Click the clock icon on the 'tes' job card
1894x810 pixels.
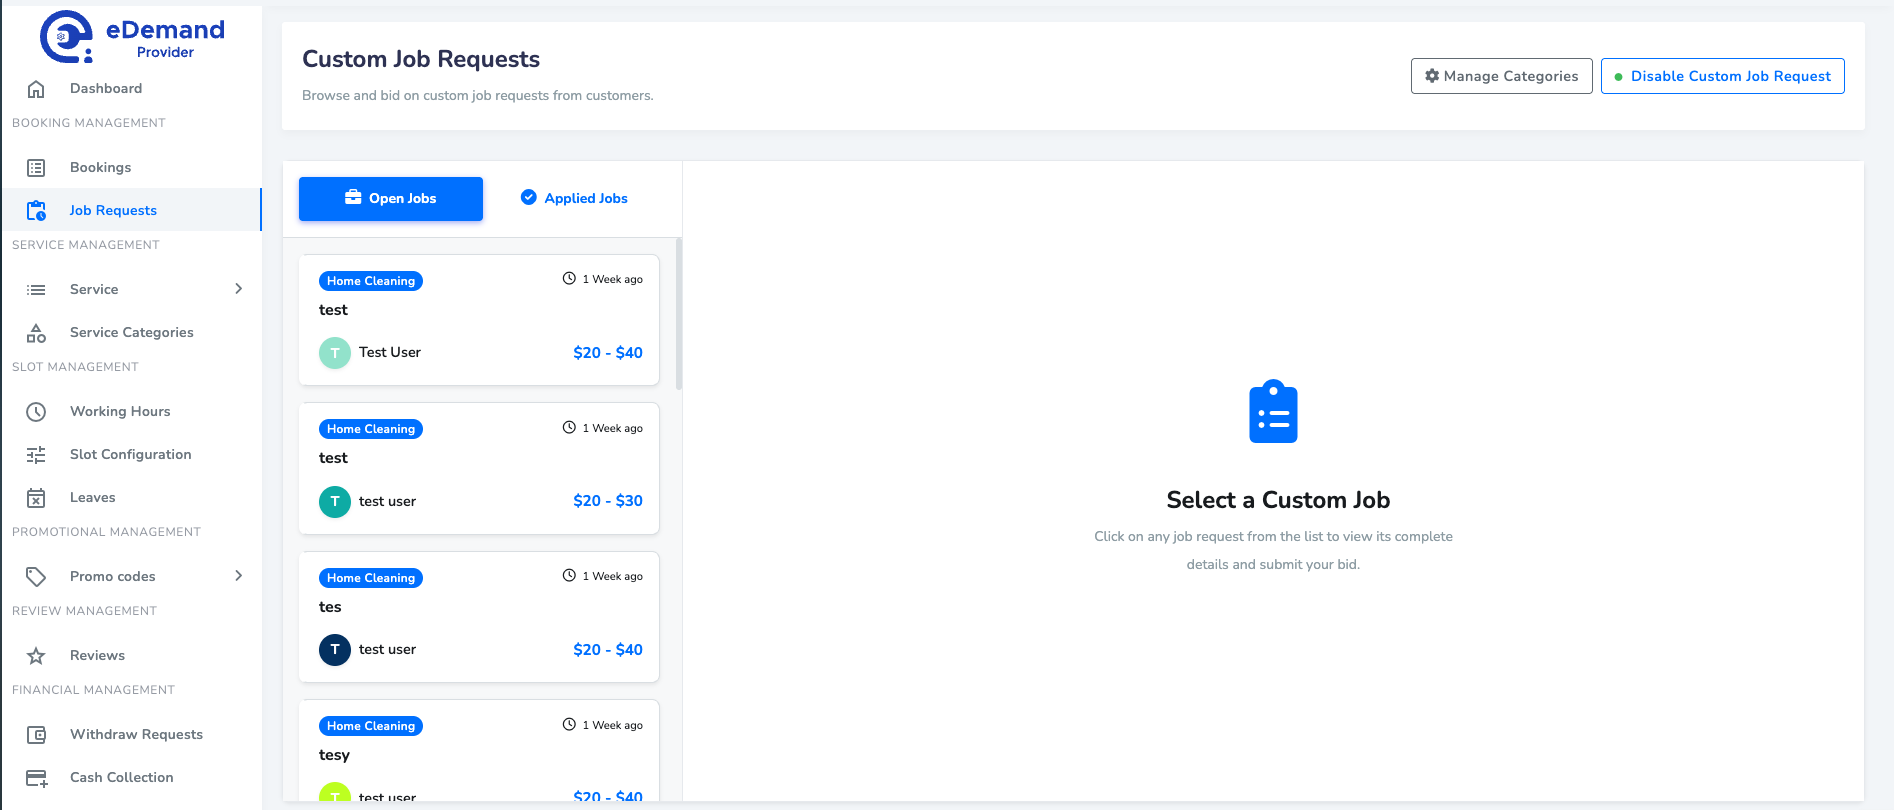point(569,576)
